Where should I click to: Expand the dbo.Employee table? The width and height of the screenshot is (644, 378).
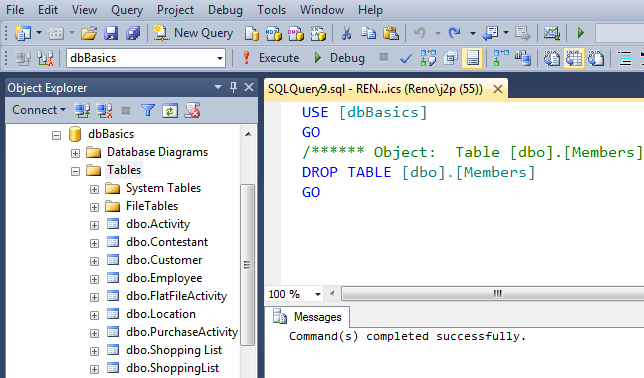(94, 279)
